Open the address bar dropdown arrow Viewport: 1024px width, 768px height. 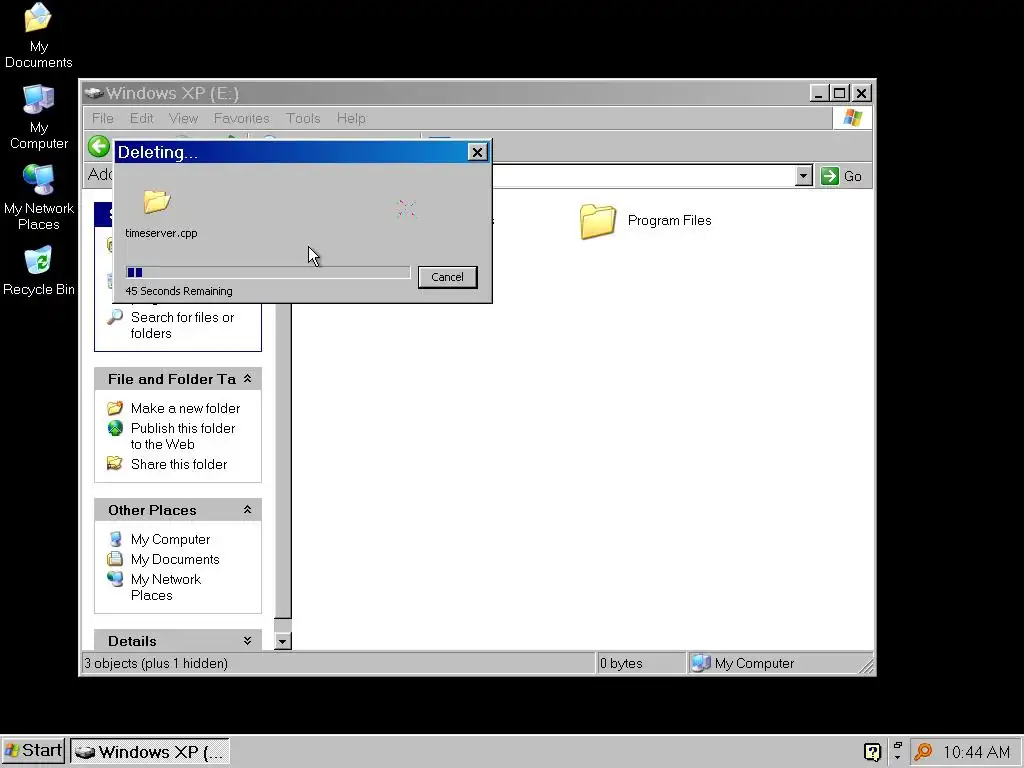(x=804, y=176)
